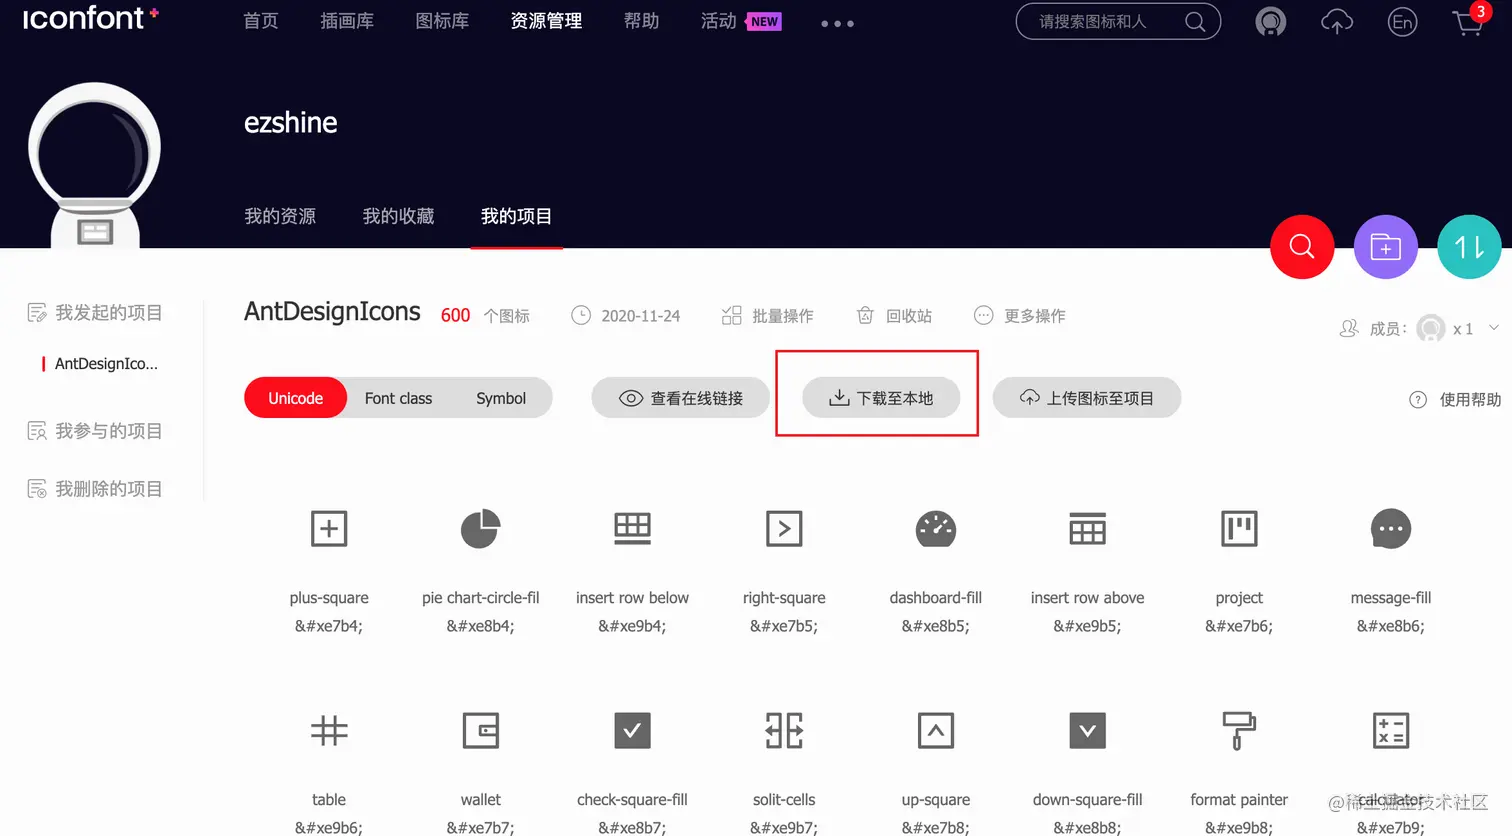1512x836 pixels.
Task: Select the calculator icon
Action: click(x=1391, y=730)
